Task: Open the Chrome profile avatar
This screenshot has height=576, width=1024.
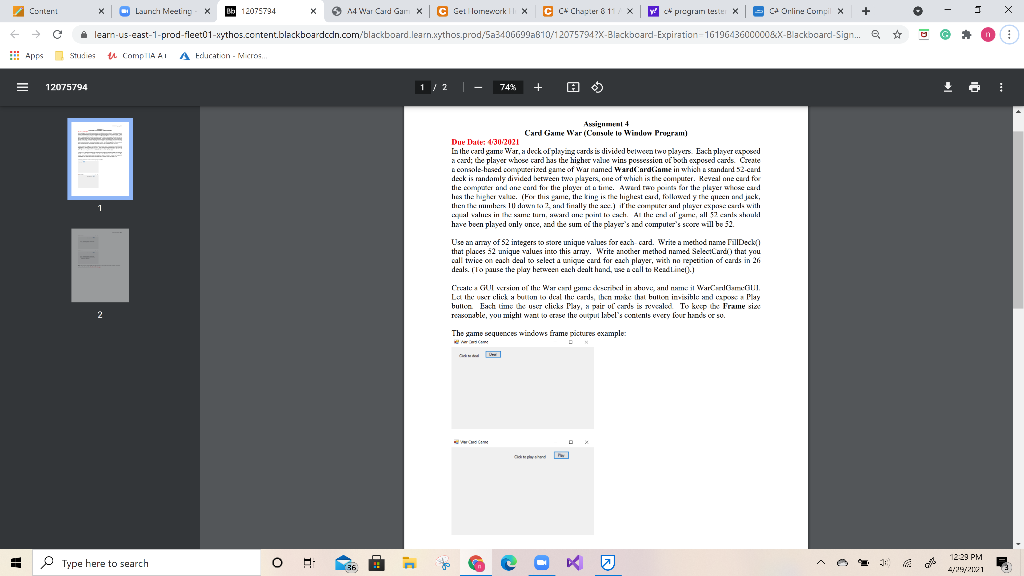Action: (x=988, y=35)
